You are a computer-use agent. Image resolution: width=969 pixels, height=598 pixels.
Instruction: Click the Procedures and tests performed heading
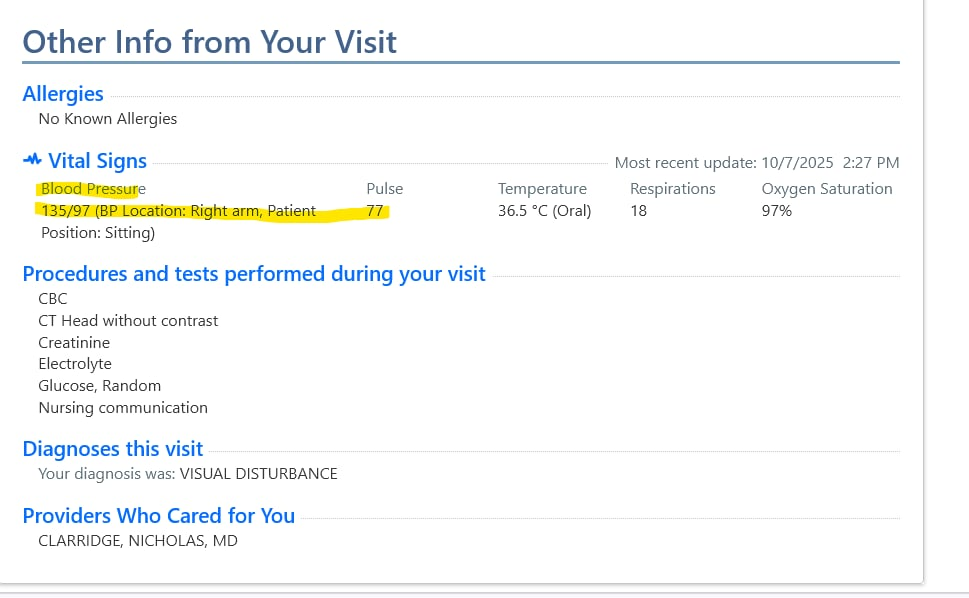coord(254,274)
